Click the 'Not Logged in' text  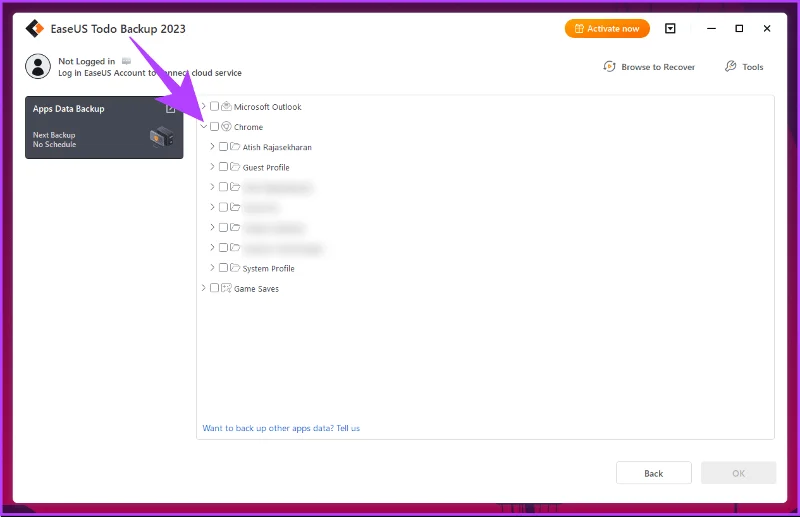click(87, 61)
